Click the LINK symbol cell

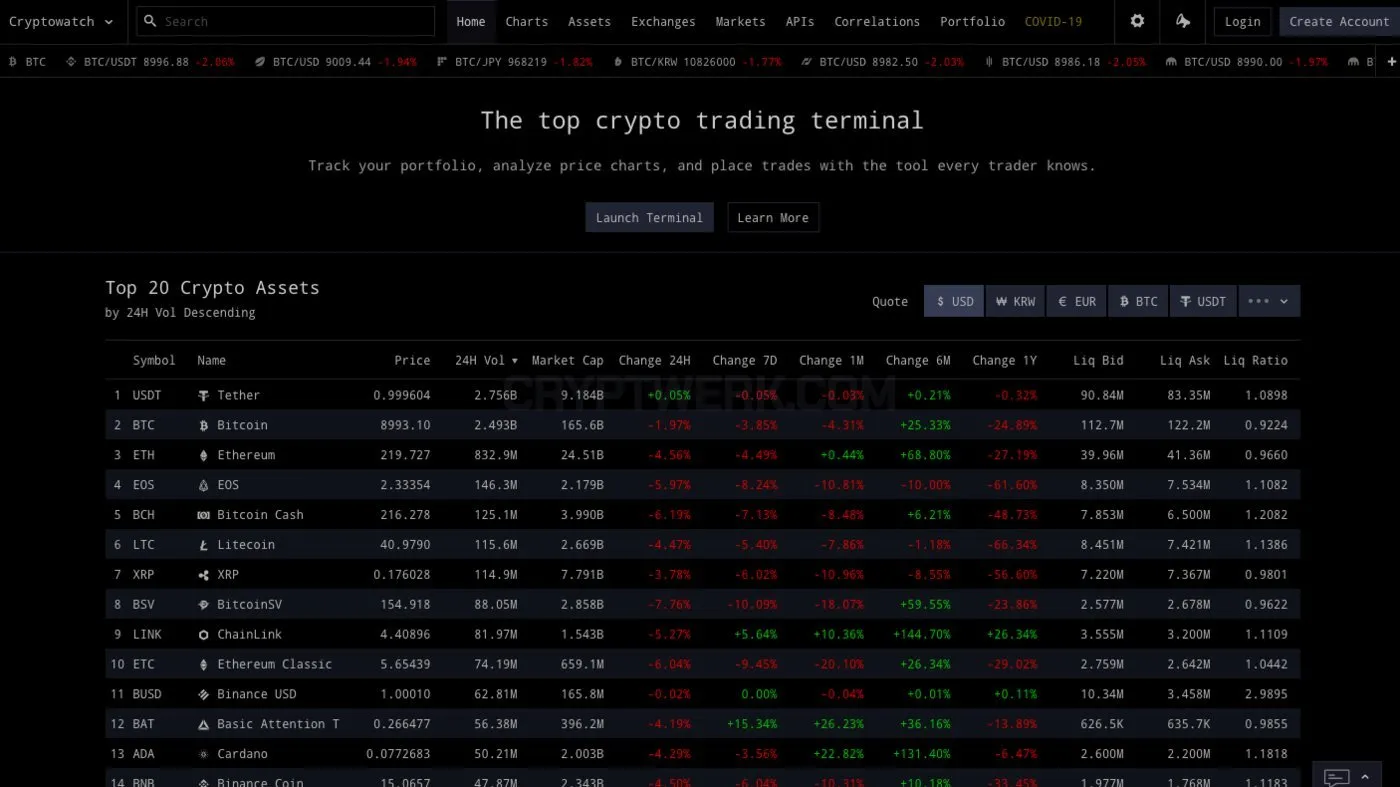click(147, 635)
